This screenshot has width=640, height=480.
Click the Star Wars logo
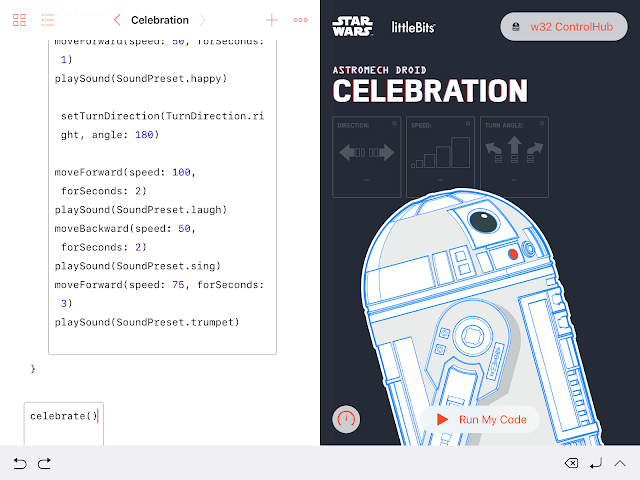[353, 27]
